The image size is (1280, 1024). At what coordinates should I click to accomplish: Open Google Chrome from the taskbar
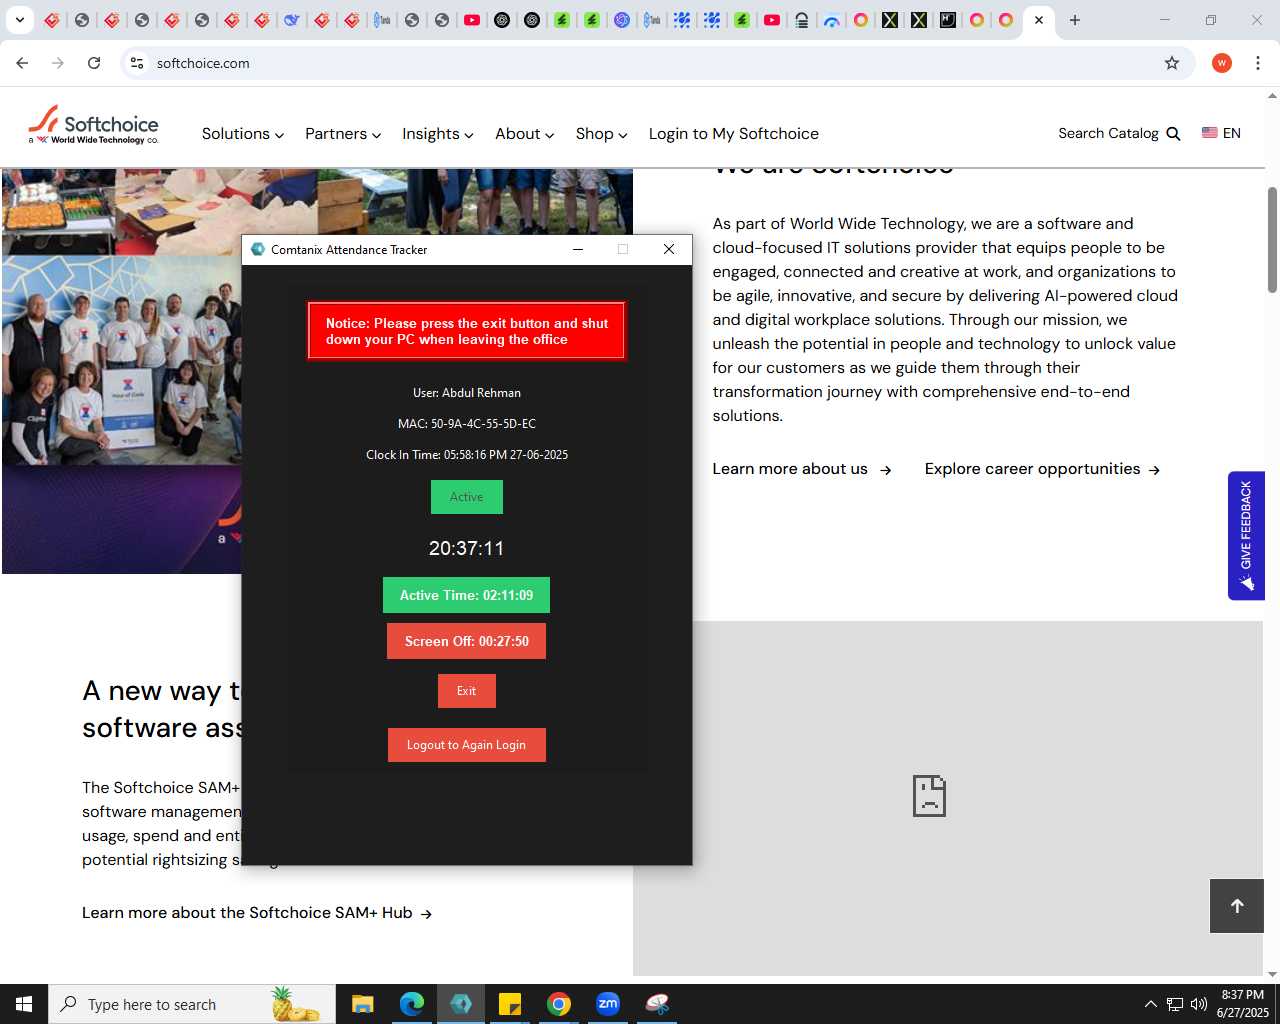point(559,1004)
